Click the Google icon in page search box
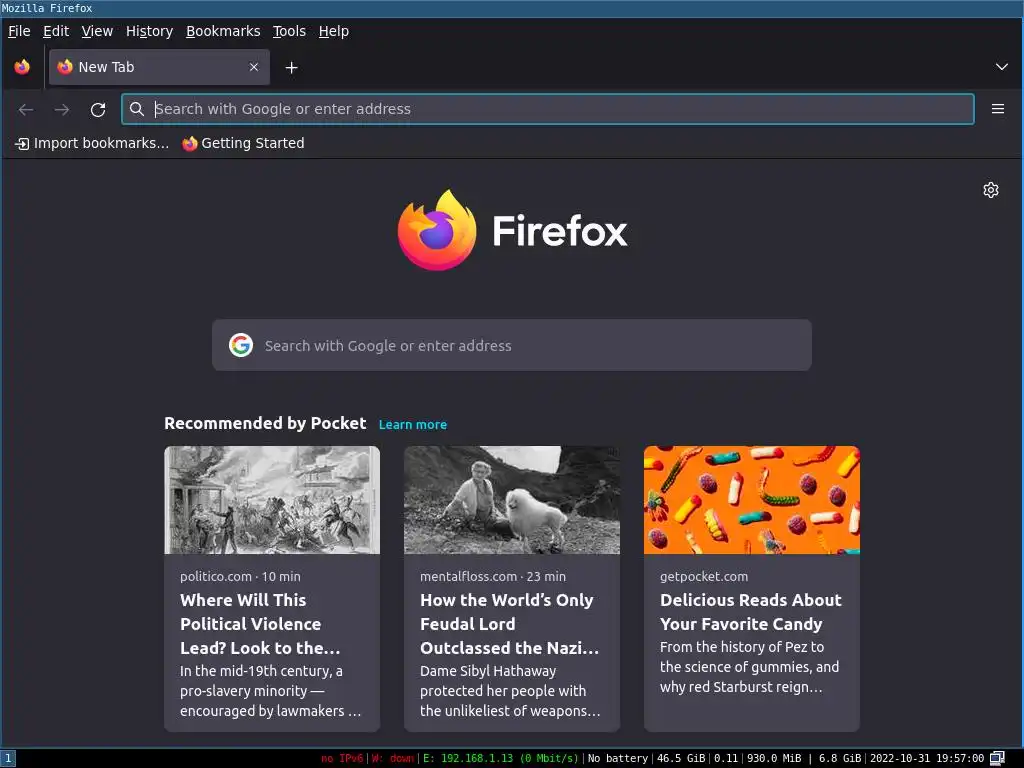1024x768 pixels. coord(241,345)
